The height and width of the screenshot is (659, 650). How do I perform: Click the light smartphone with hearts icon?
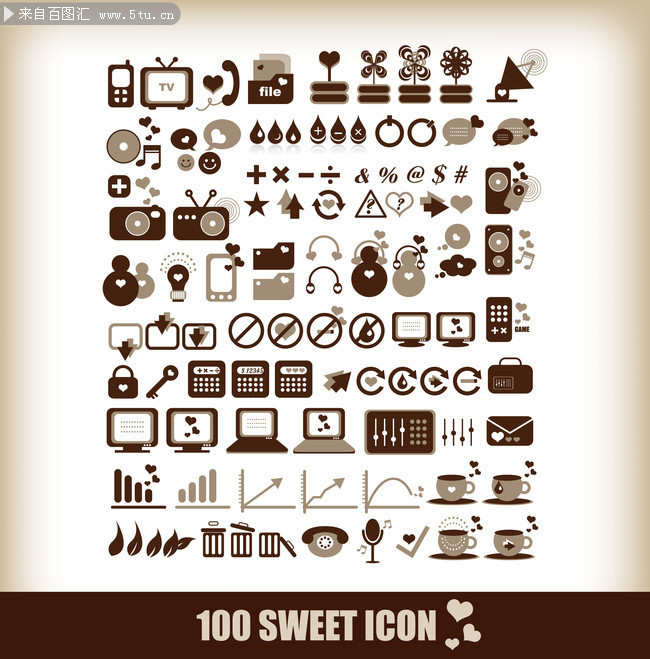(224, 272)
